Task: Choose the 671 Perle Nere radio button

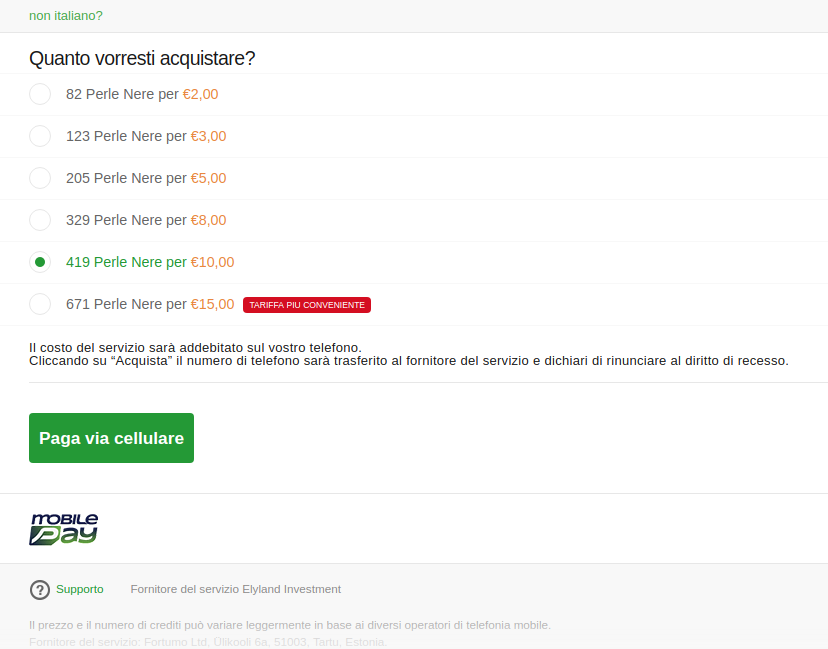Action: coord(40,304)
